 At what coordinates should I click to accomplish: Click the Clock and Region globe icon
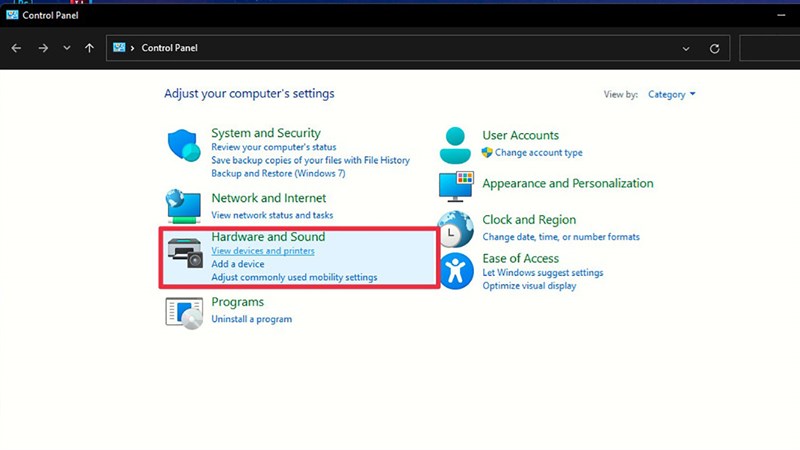click(x=456, y=228)
